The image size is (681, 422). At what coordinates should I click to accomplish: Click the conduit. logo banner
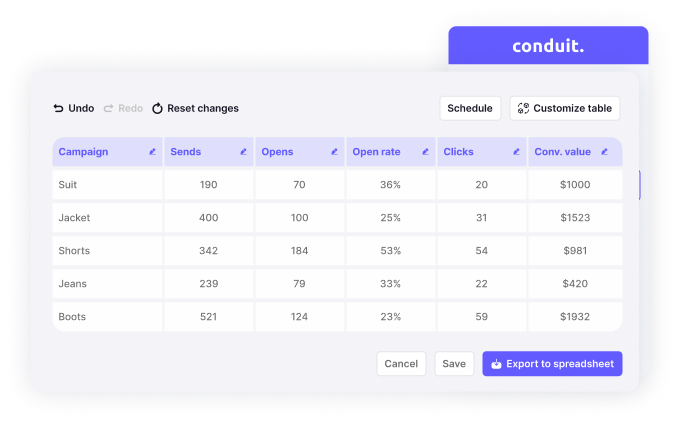[x=548, y=45]
